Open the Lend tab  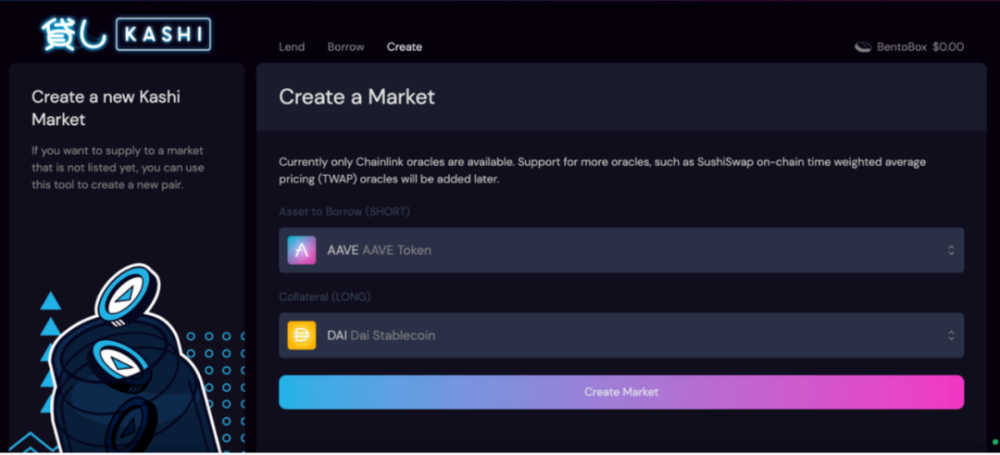point(291,47)
